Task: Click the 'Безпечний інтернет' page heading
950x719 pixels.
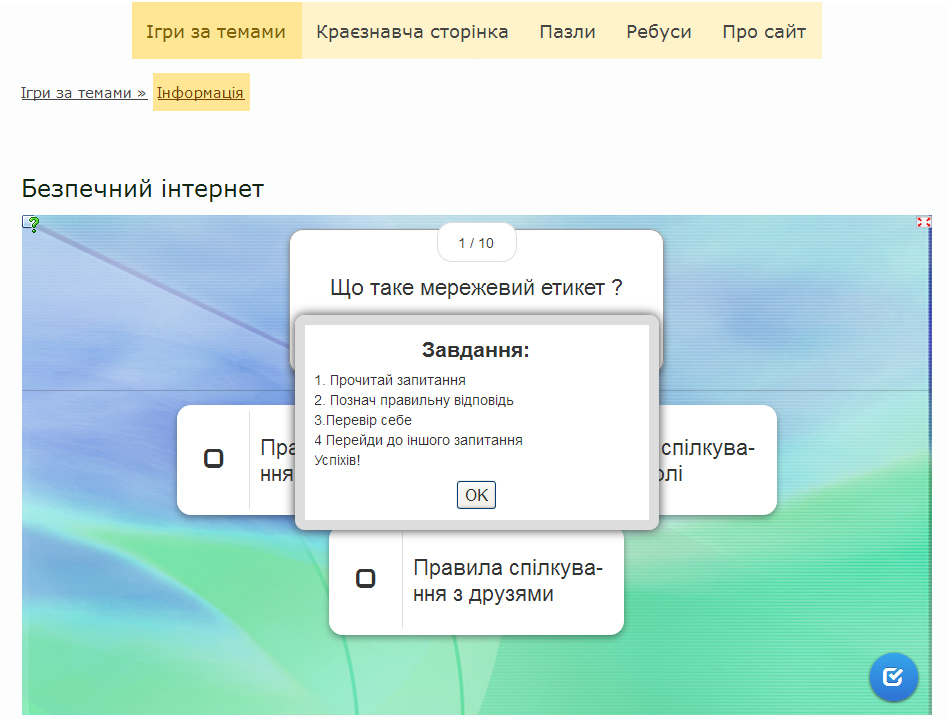Action: (x=143, y=189)
